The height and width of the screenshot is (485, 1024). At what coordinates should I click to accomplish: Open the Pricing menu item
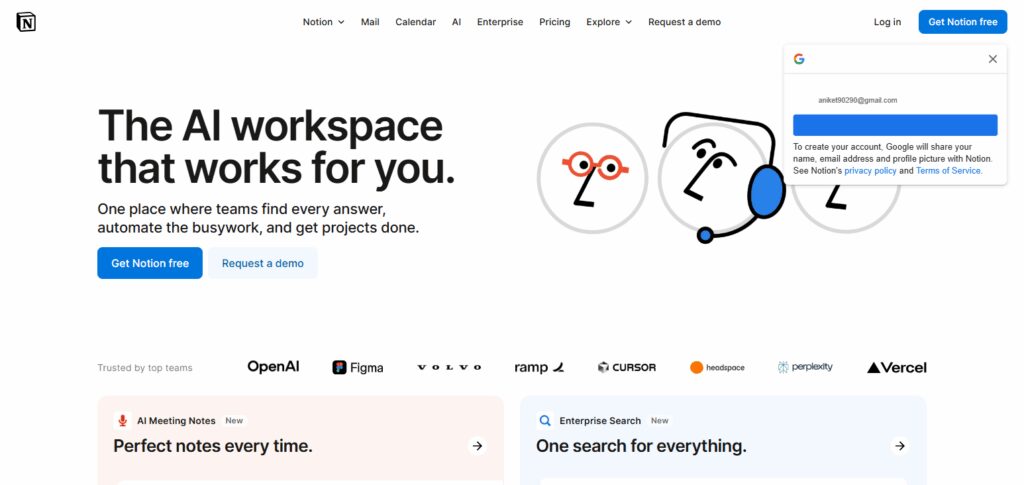pos(554,22)
